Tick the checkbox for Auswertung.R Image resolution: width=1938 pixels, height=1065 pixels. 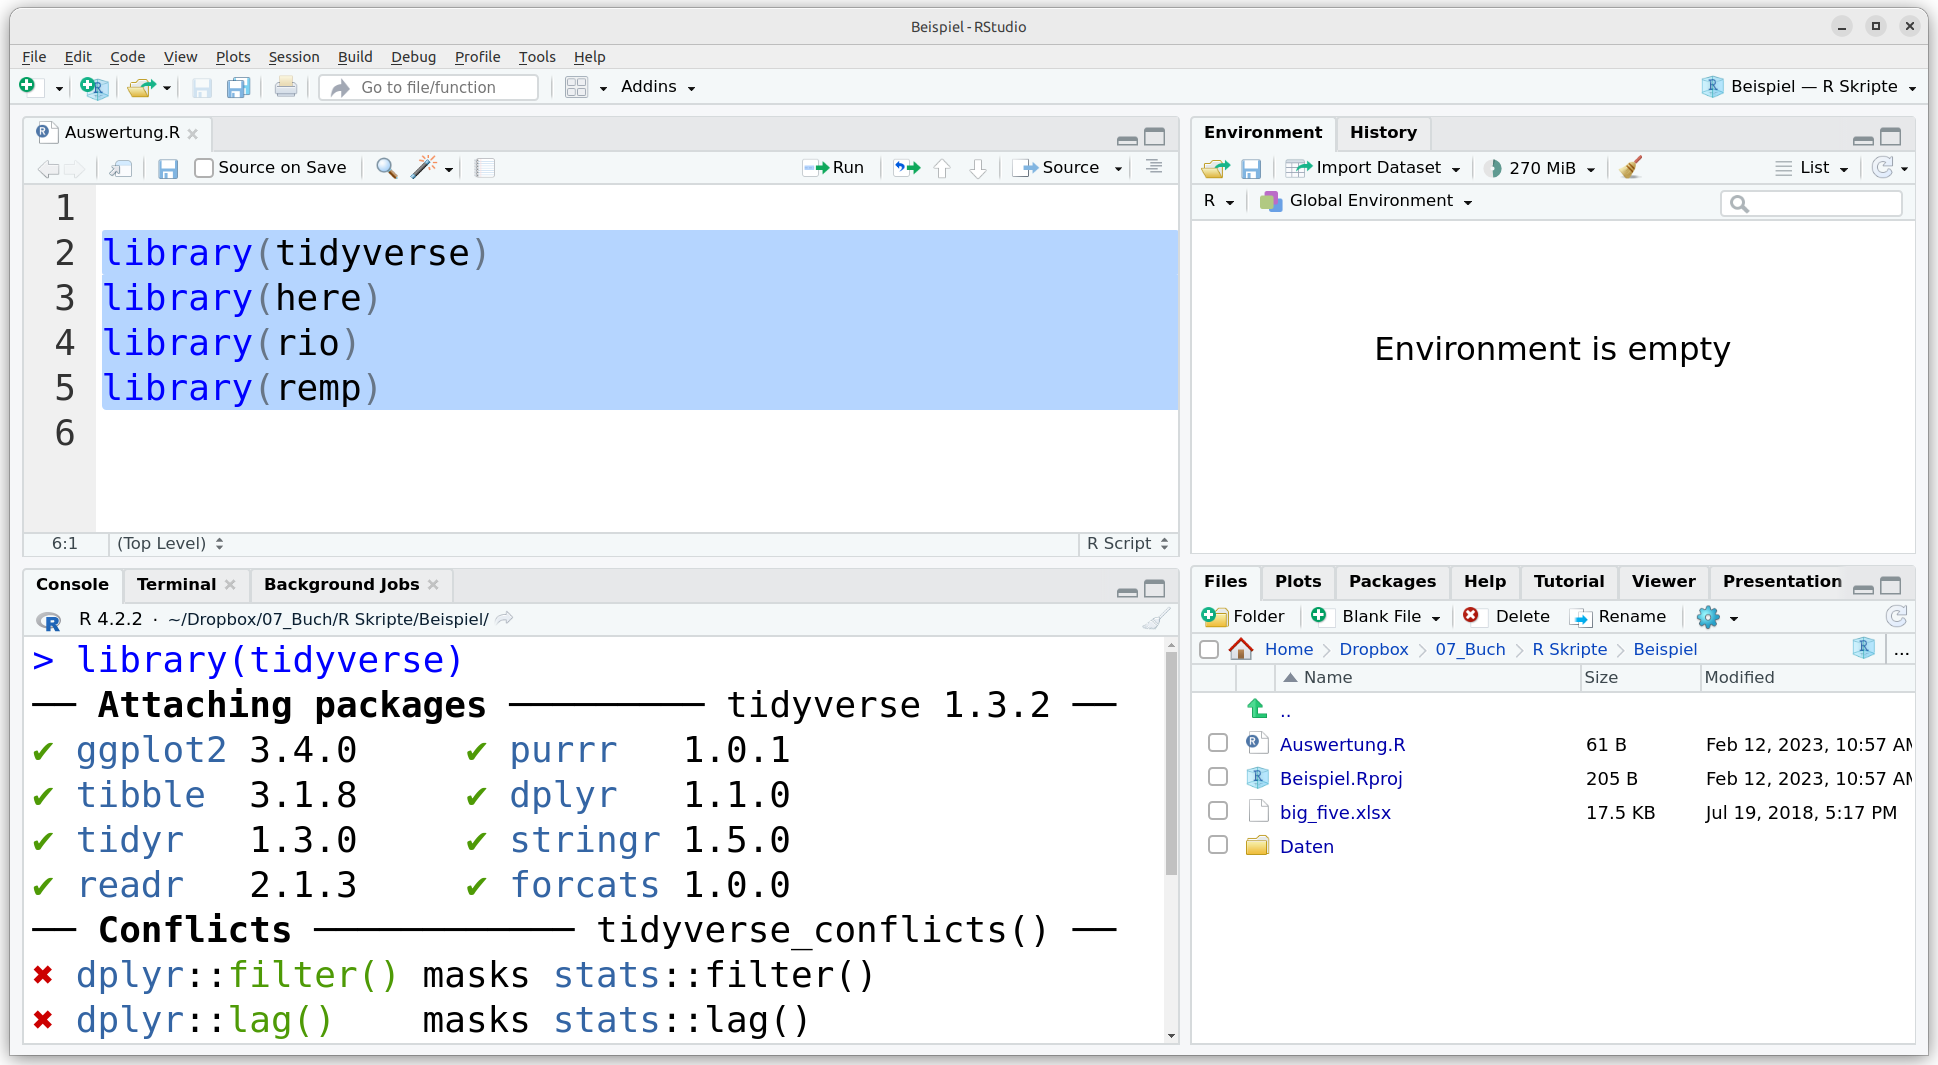coord(1218,743)
